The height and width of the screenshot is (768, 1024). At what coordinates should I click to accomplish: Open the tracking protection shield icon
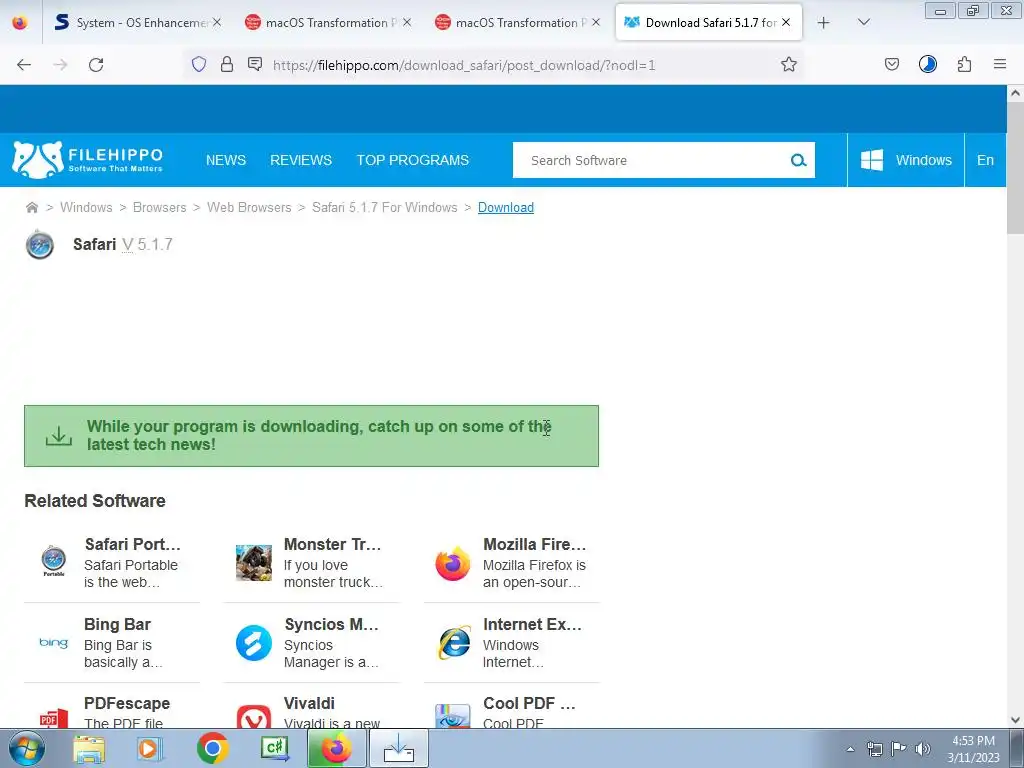pyautogui.click(x=199, y=64)
